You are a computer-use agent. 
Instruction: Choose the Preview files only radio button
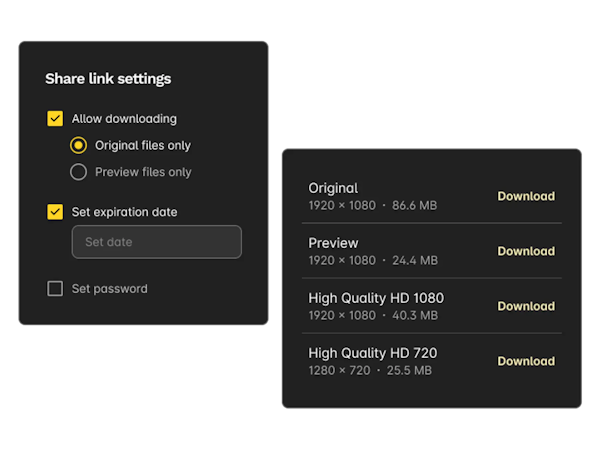click(78, 172)
